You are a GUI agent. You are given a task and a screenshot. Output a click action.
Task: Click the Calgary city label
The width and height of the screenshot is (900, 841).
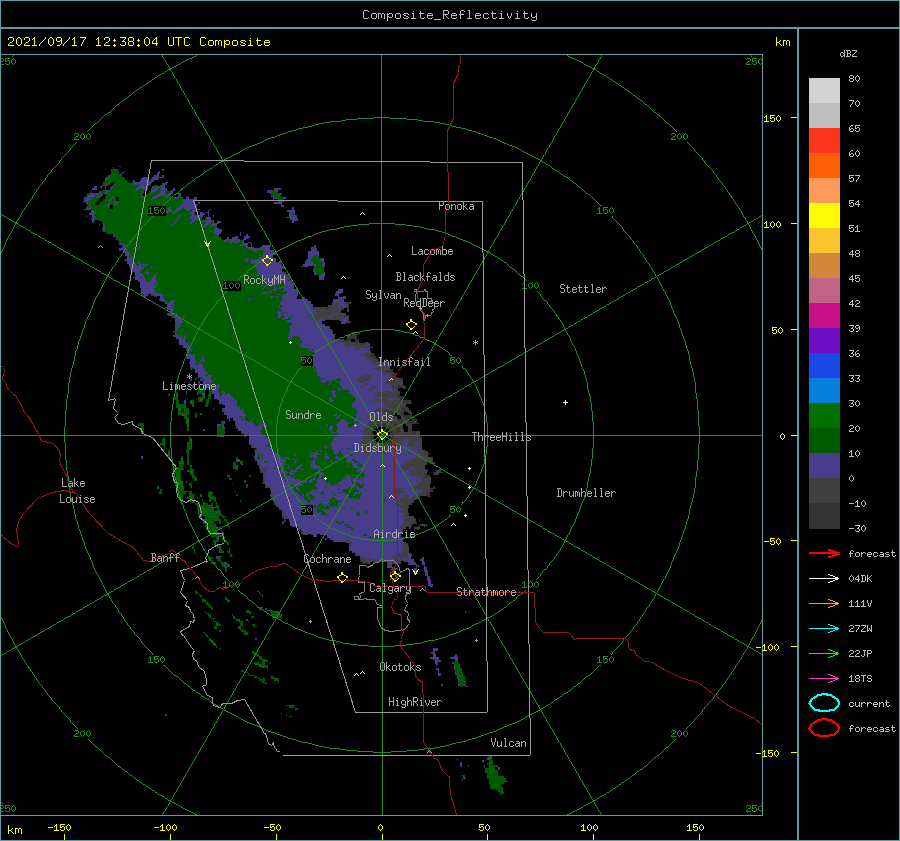coord(390,588)
